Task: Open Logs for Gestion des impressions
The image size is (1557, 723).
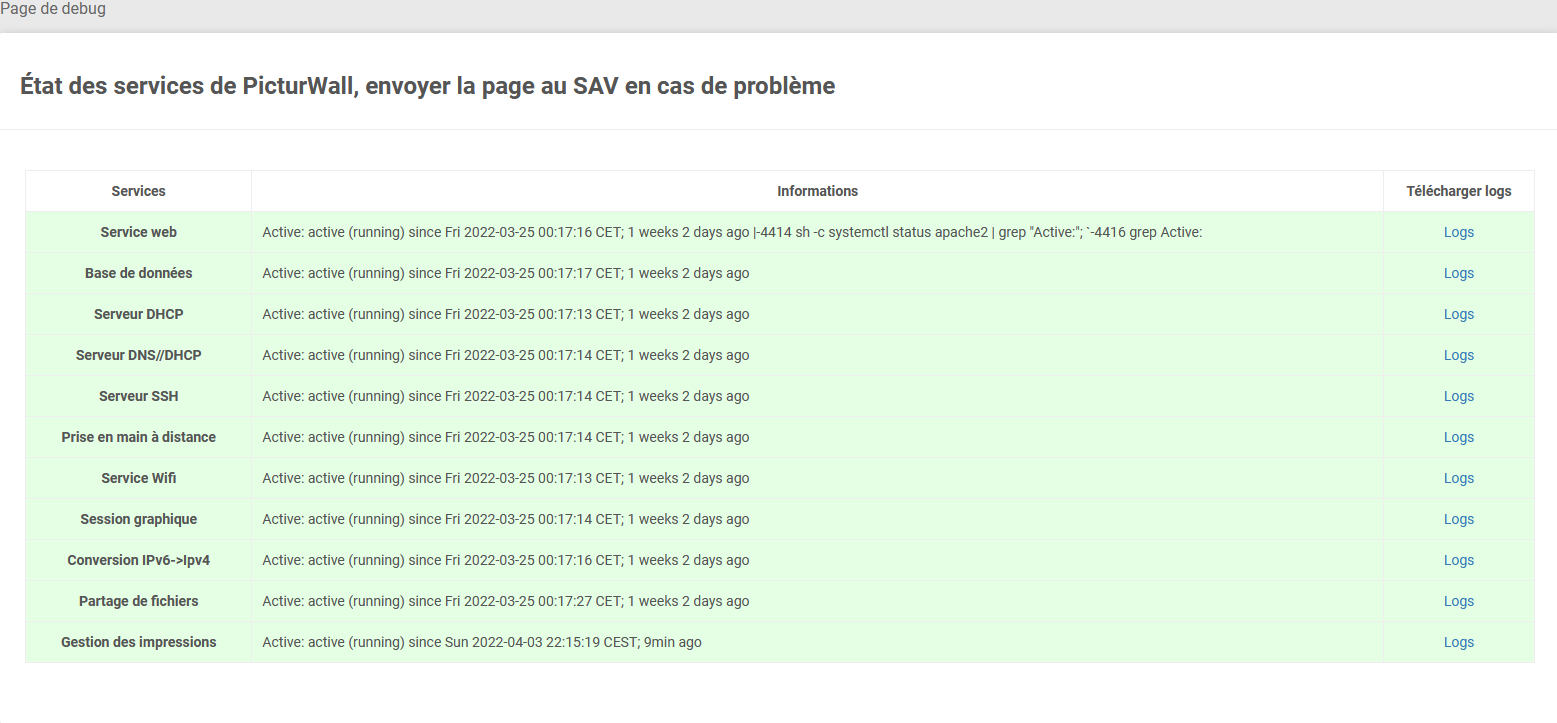Action: click(1458, 642)
